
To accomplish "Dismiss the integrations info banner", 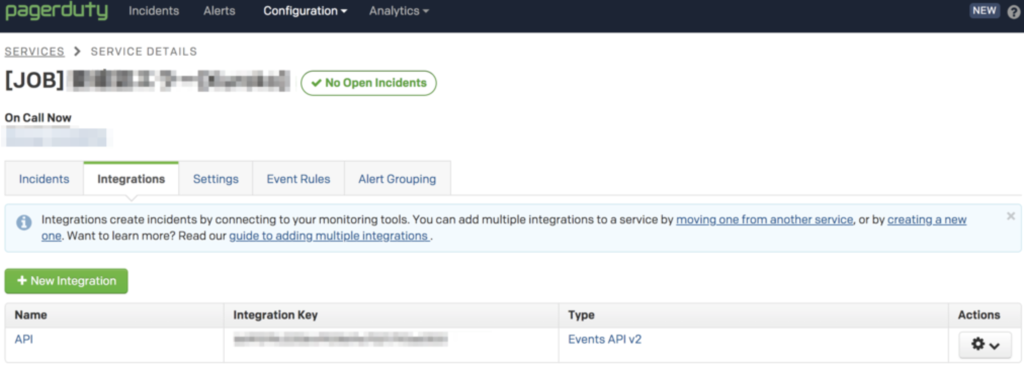I will pos(1010,216).
